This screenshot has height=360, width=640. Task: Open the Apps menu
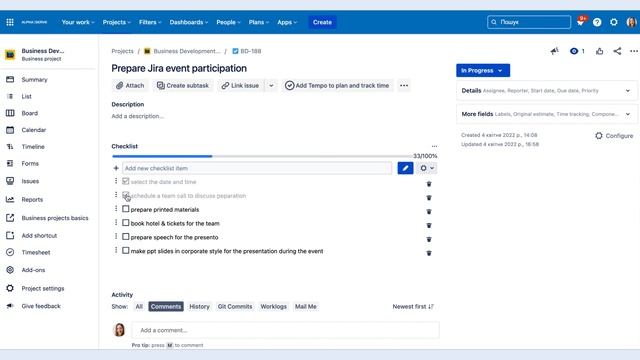point(287,22)
